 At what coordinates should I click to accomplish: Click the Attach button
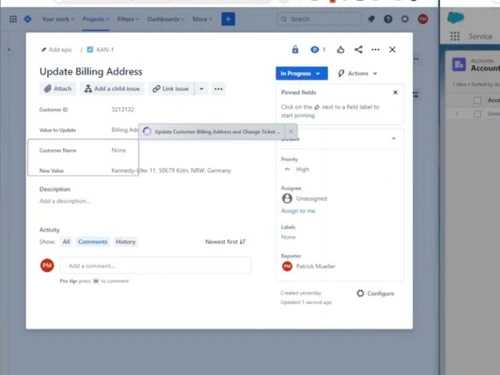point(58,89)
